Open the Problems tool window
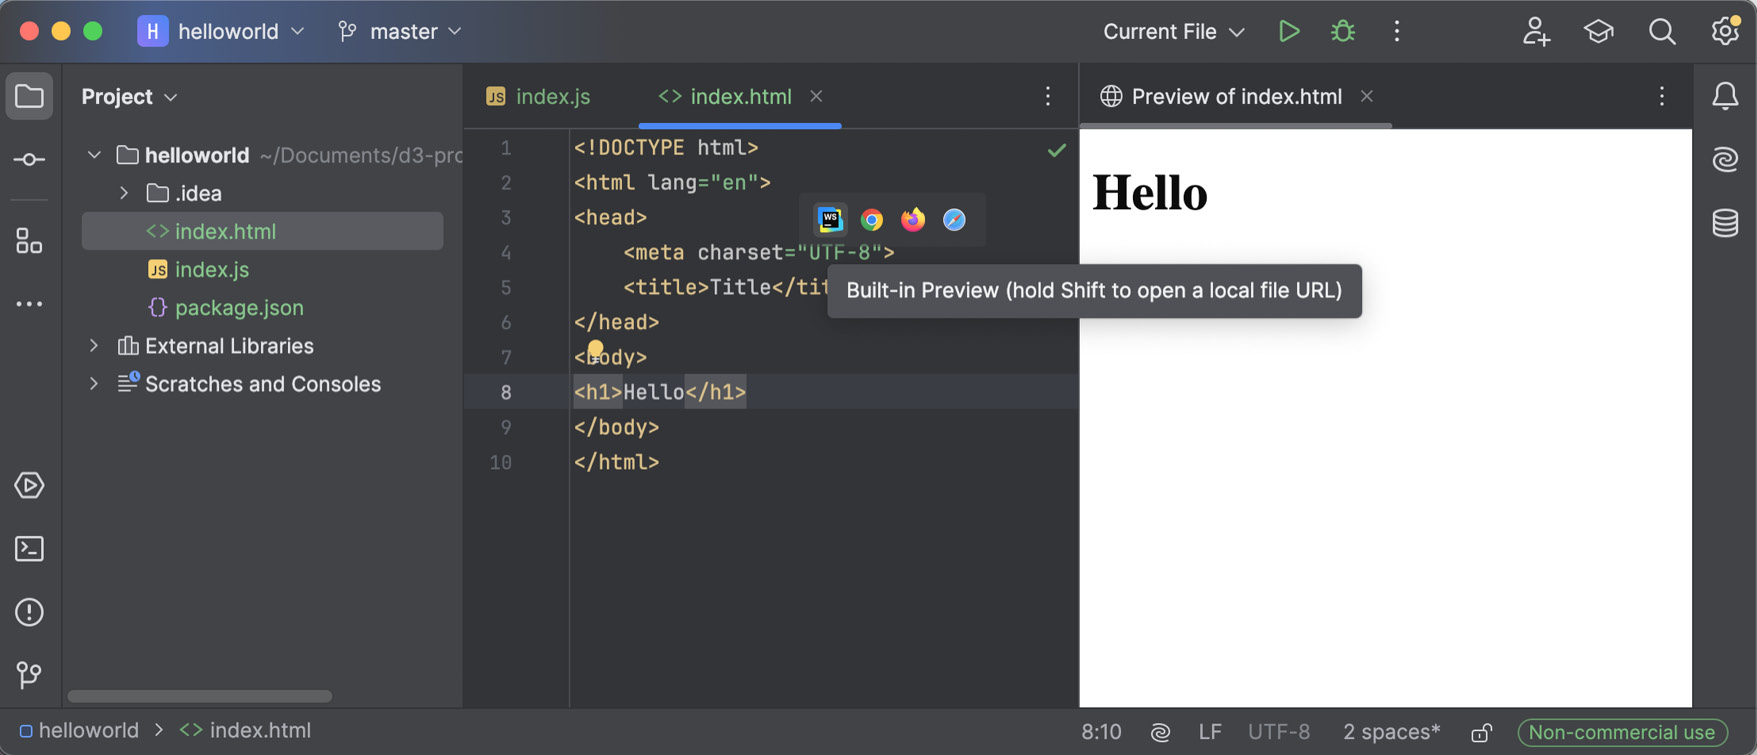Viewport: 1757px width, 755px height. click(x=29, y=612)
